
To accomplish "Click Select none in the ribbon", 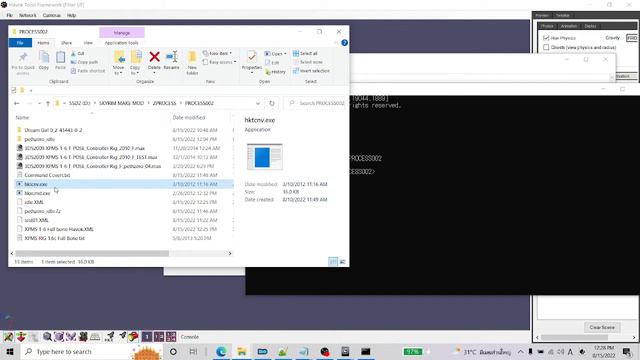I will pos(308,62).
